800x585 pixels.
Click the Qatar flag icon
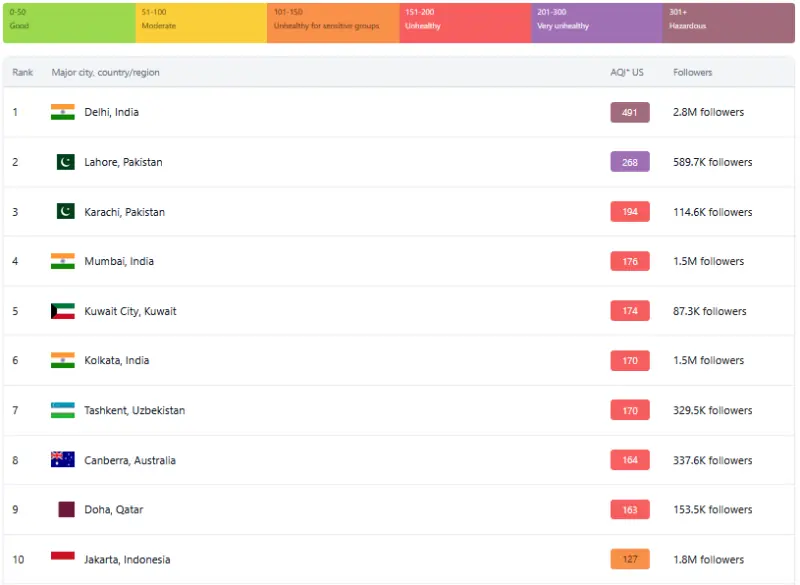click(x=66, y=509)
